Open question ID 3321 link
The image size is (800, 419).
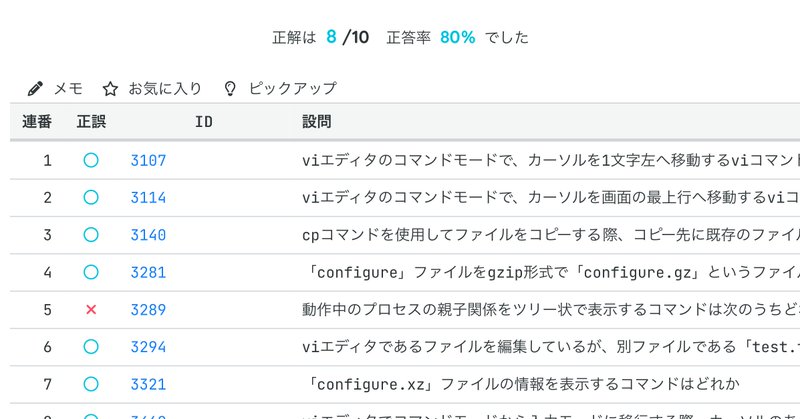click(x=148, y=383)
